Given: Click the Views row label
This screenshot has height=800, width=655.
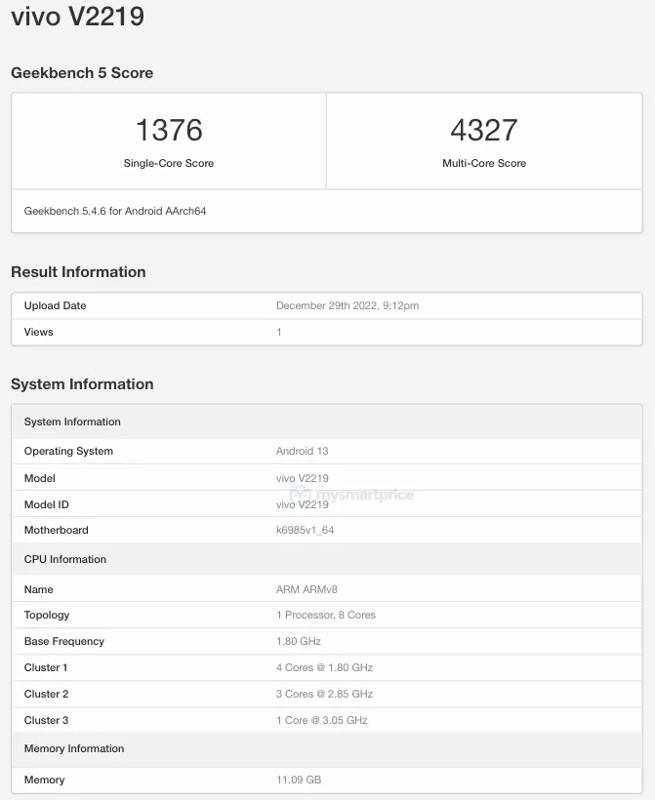Looking at the screenshot, I should 39,332.
